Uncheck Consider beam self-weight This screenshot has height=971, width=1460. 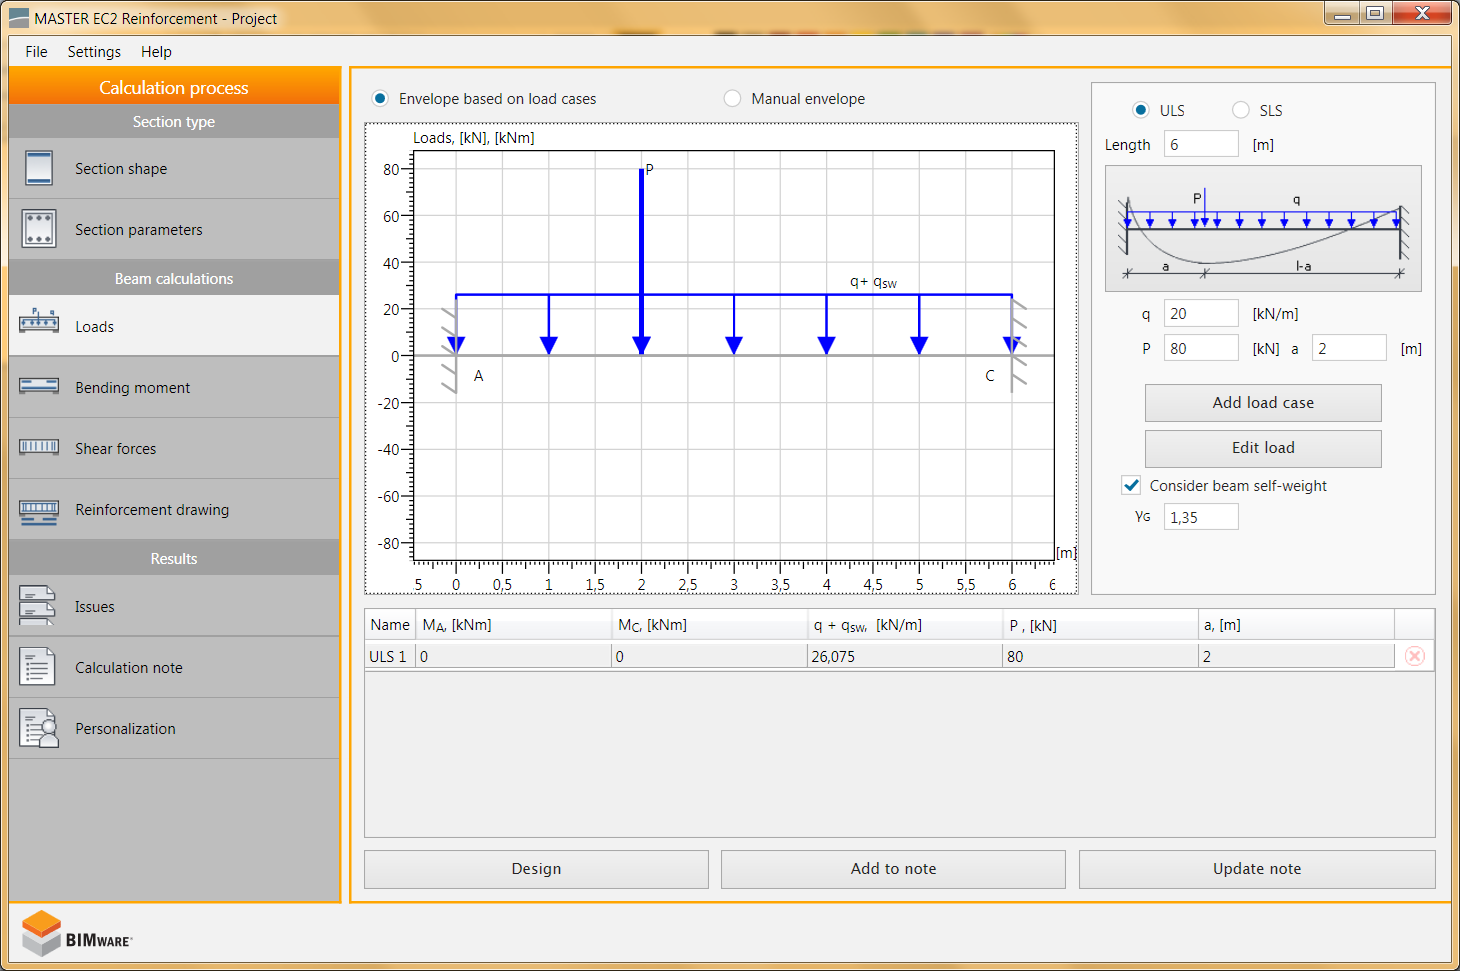1131,485
